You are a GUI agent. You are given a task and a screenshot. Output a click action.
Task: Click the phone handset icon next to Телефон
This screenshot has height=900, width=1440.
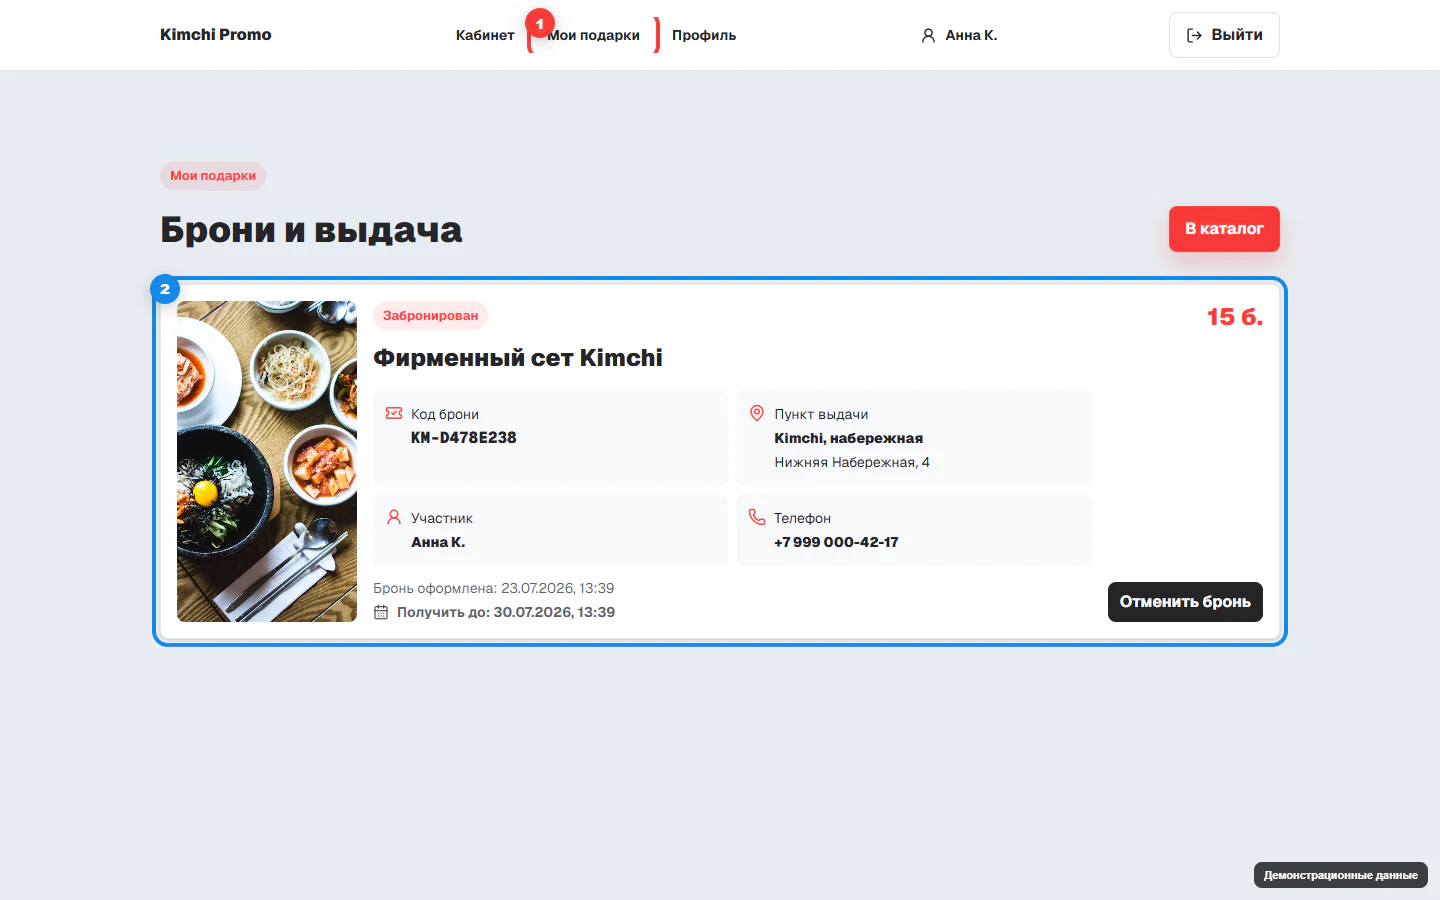tap(757, 517)
